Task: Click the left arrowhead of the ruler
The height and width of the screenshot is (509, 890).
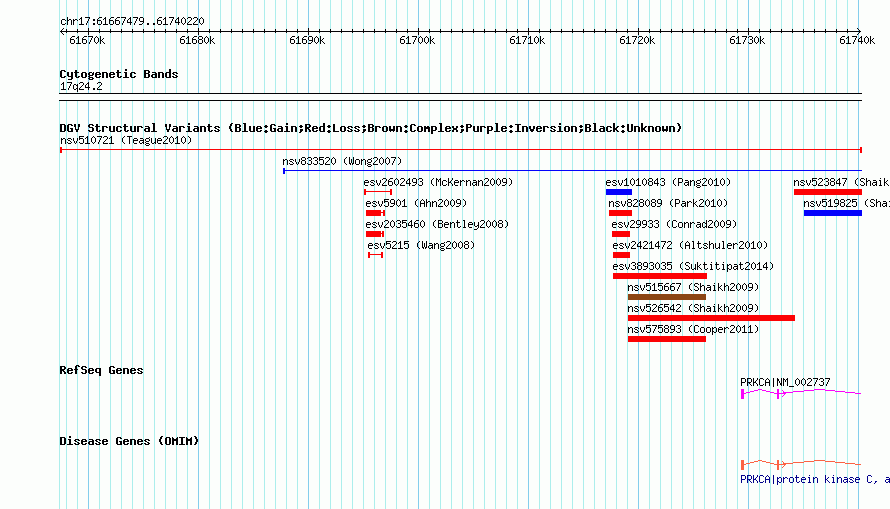Action: coord(62,32)
